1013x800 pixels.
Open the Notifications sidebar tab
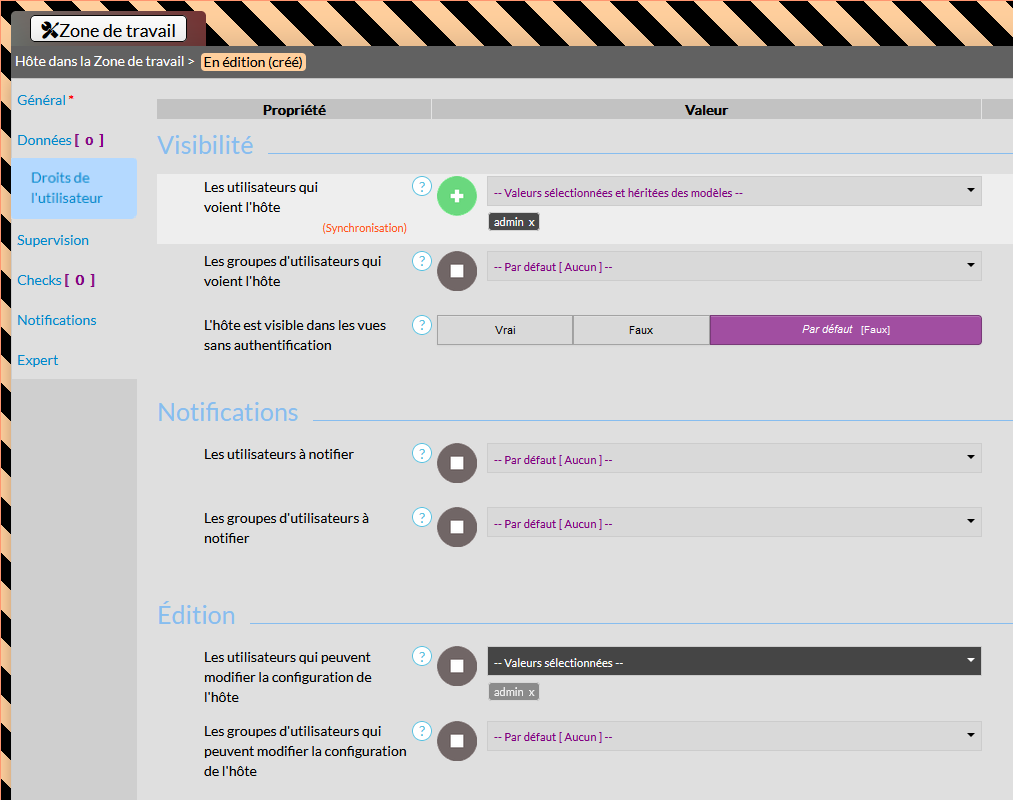click(57, 320)
